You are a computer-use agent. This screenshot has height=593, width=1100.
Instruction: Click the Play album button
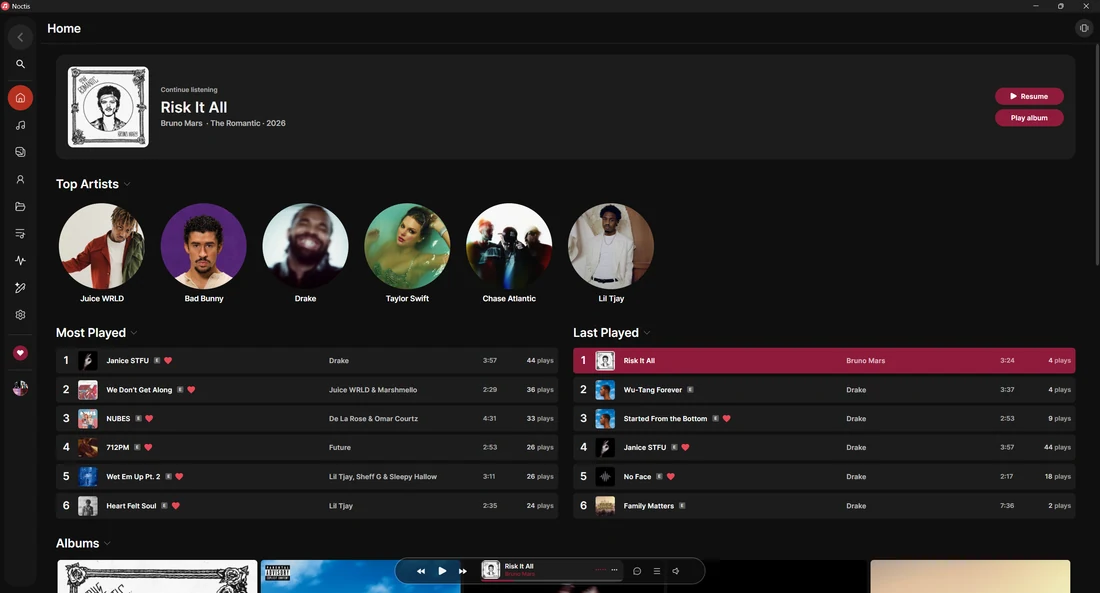[x=1029, y=118]
